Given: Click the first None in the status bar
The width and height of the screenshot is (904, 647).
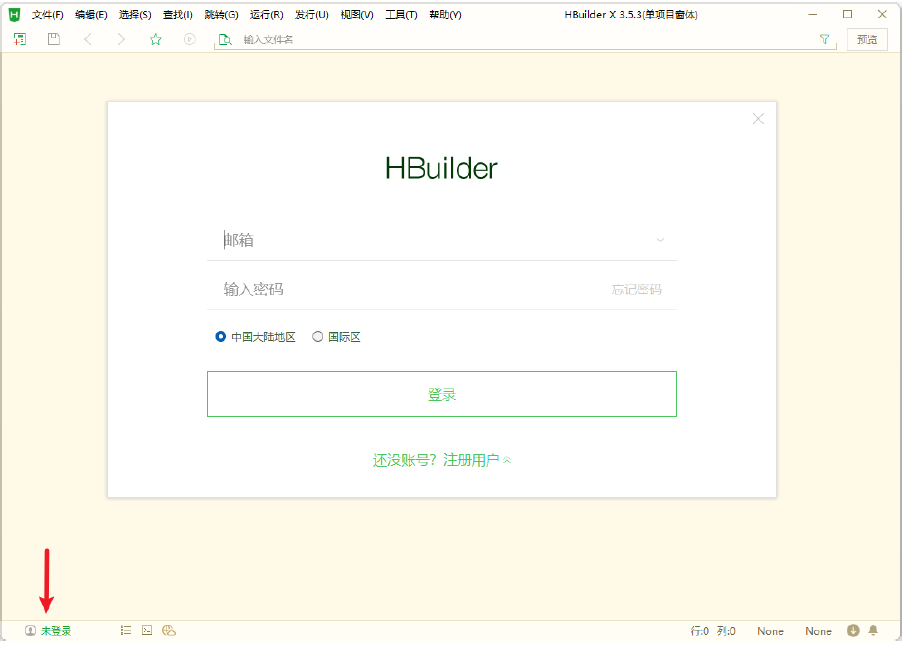Looking at the screenshot, I should [x=770, y=631].
